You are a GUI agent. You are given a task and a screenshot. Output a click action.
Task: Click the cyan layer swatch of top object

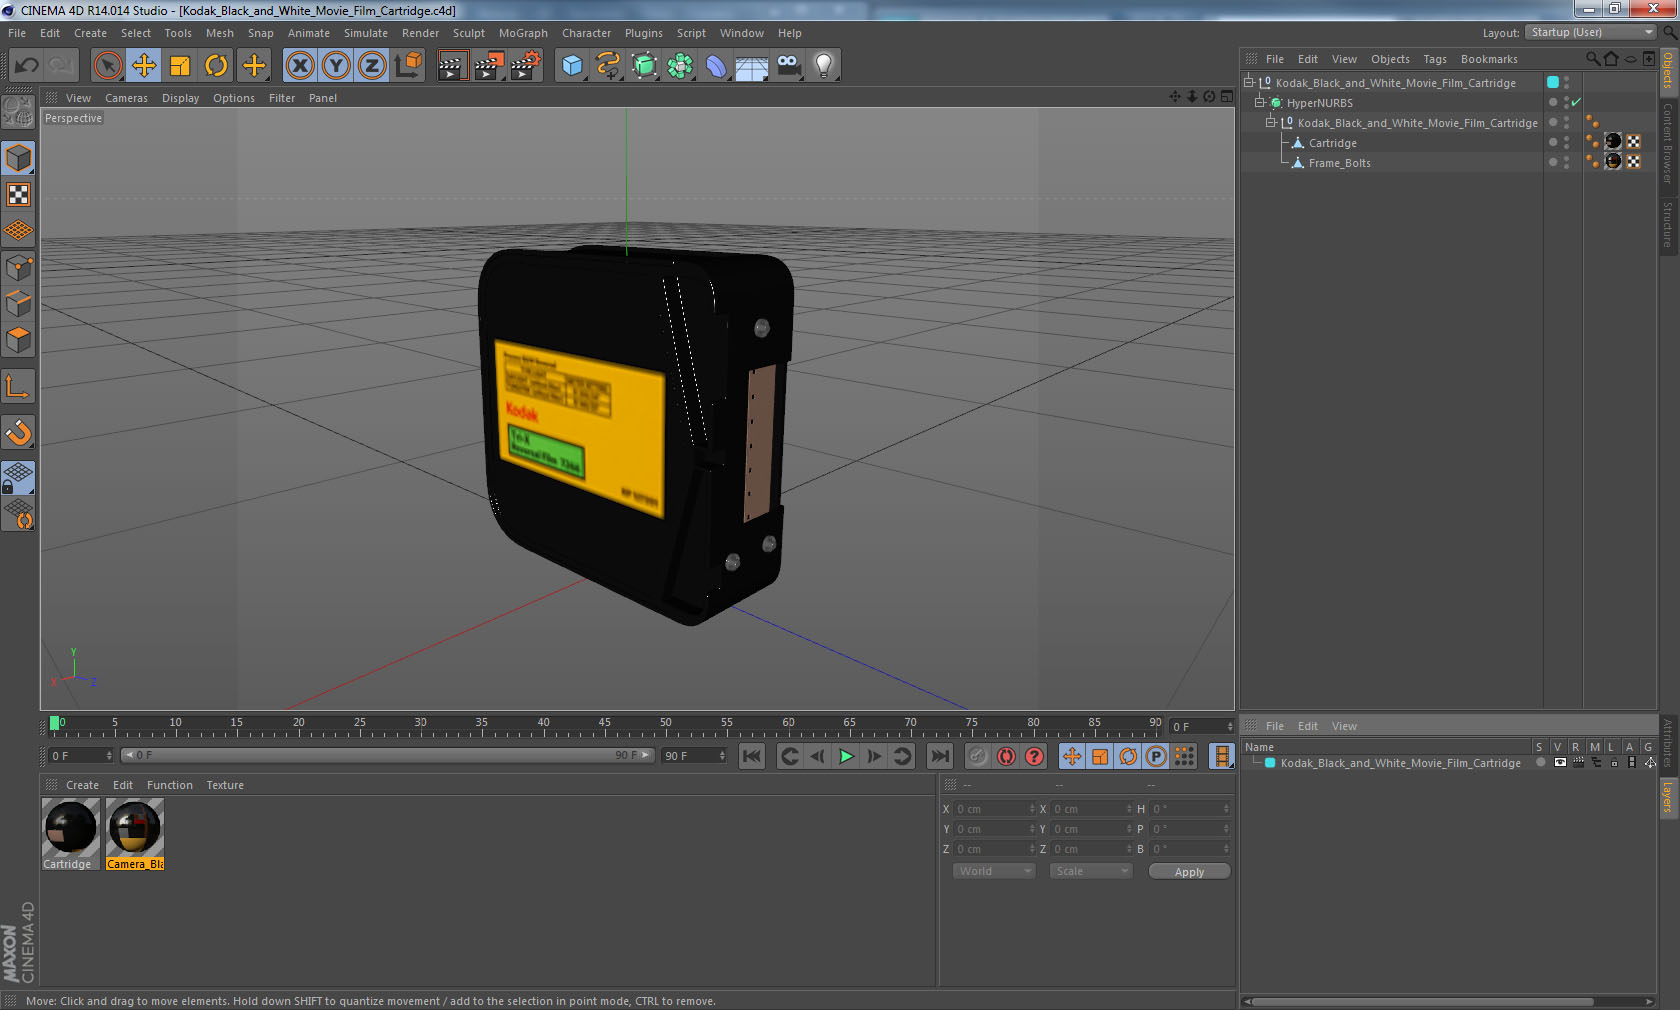coord(1553,82)
